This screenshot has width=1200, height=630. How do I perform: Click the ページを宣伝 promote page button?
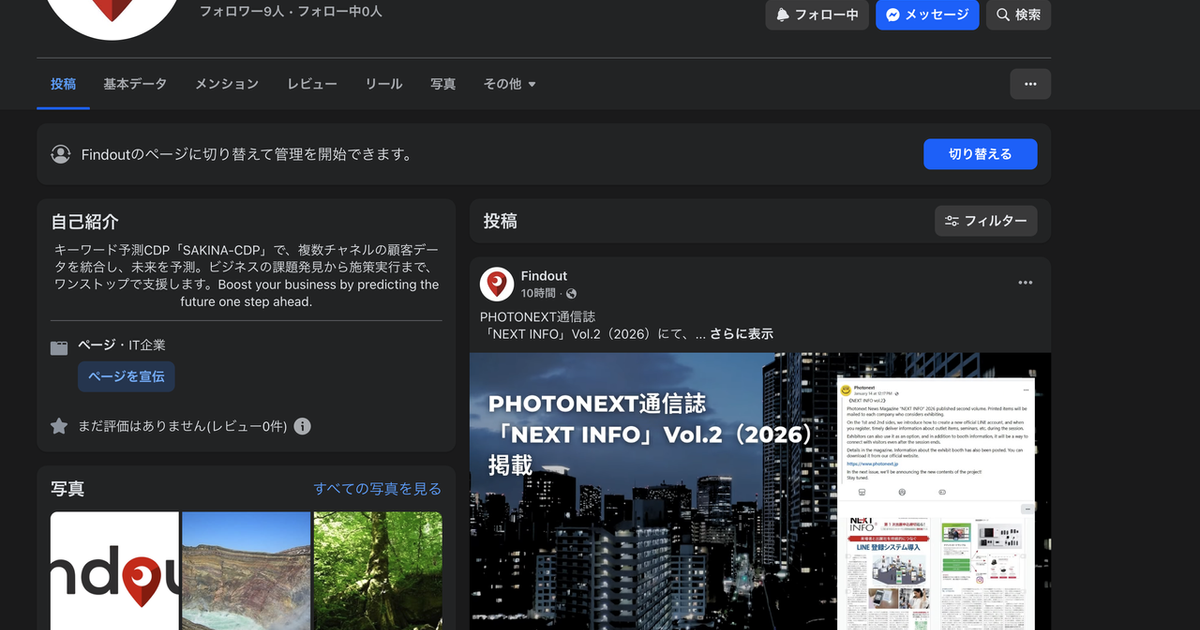pos(127,376)
